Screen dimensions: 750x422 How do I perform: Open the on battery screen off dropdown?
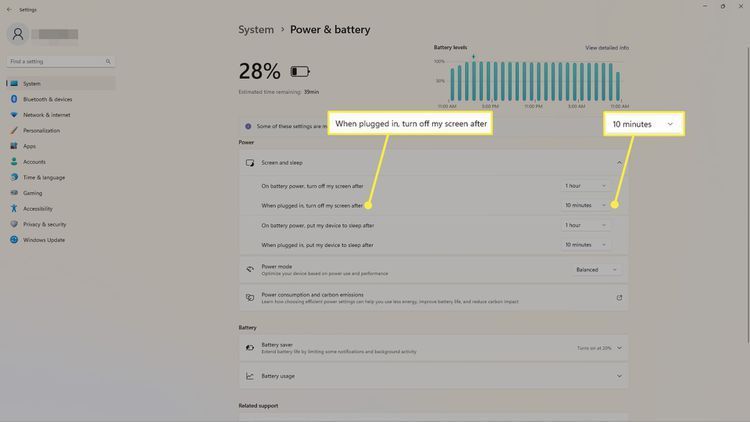[586, 186]
